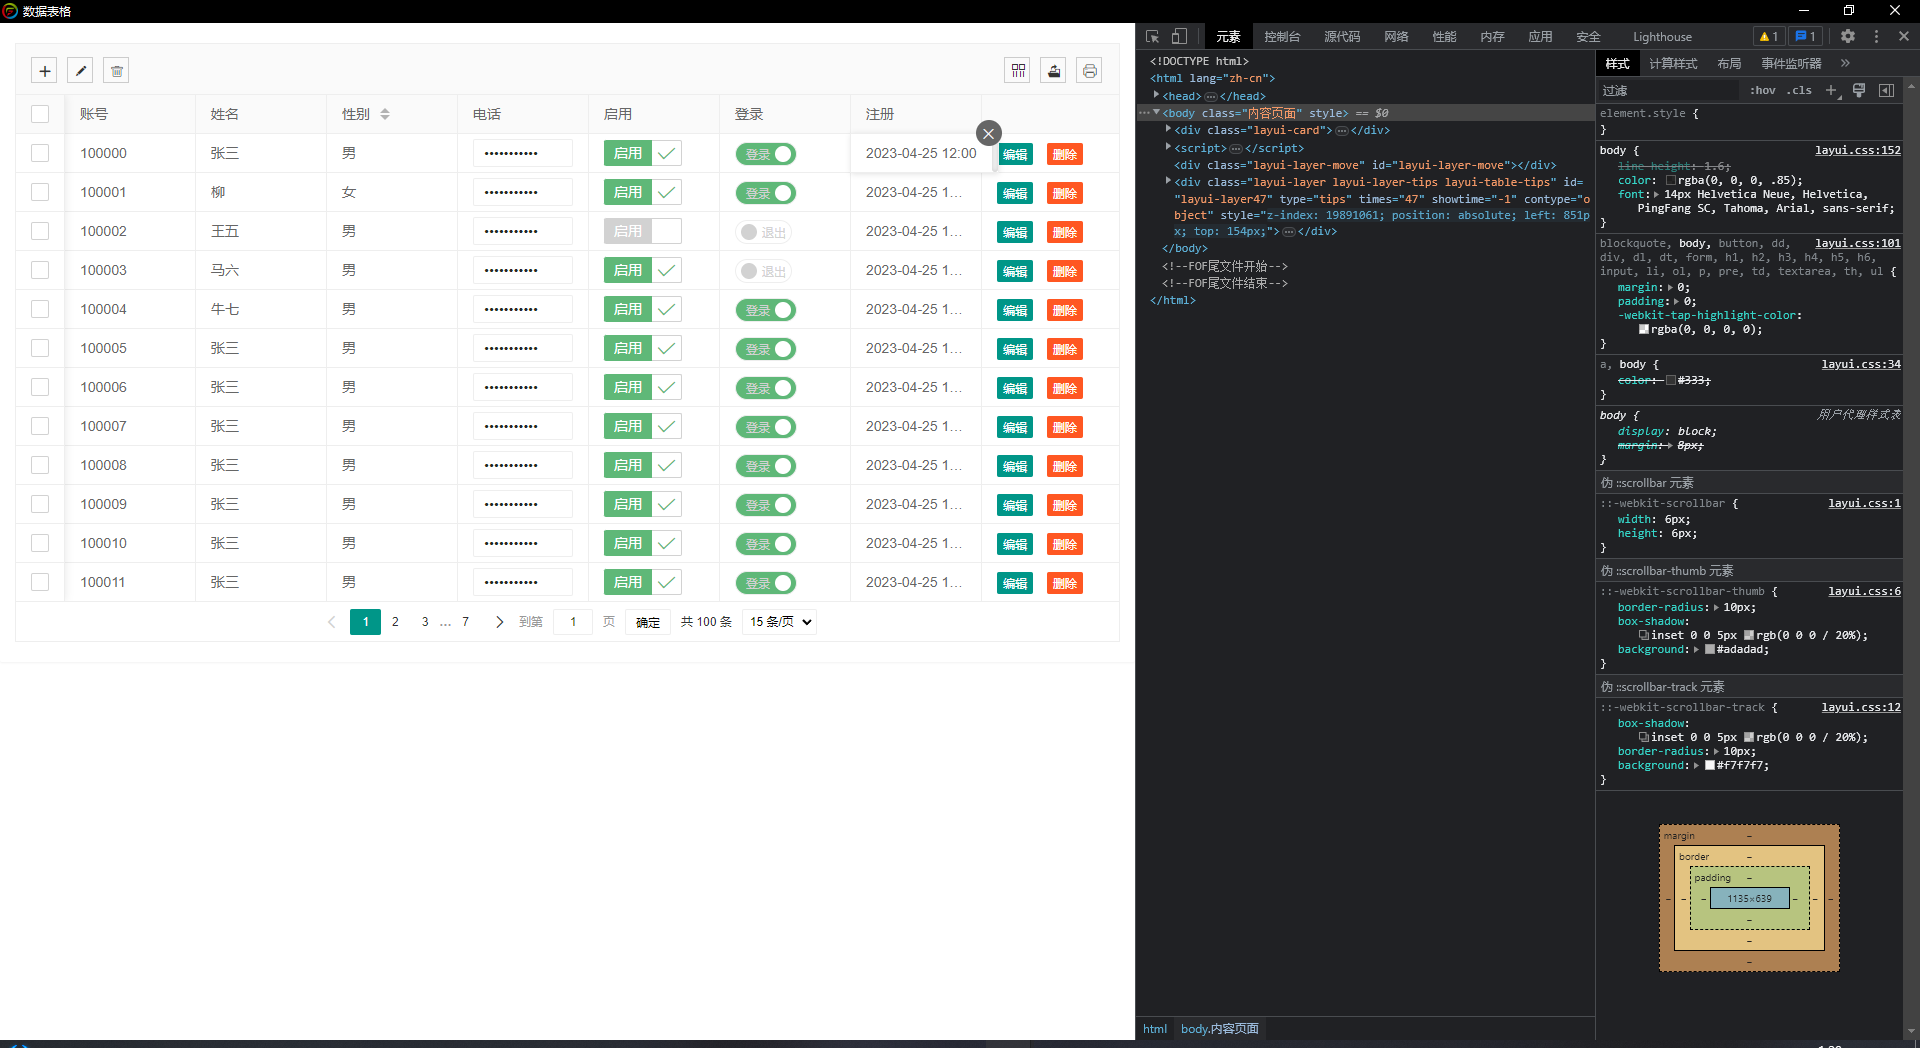Toggle computed styles sidebar icon

click(x=1887, y=90)
